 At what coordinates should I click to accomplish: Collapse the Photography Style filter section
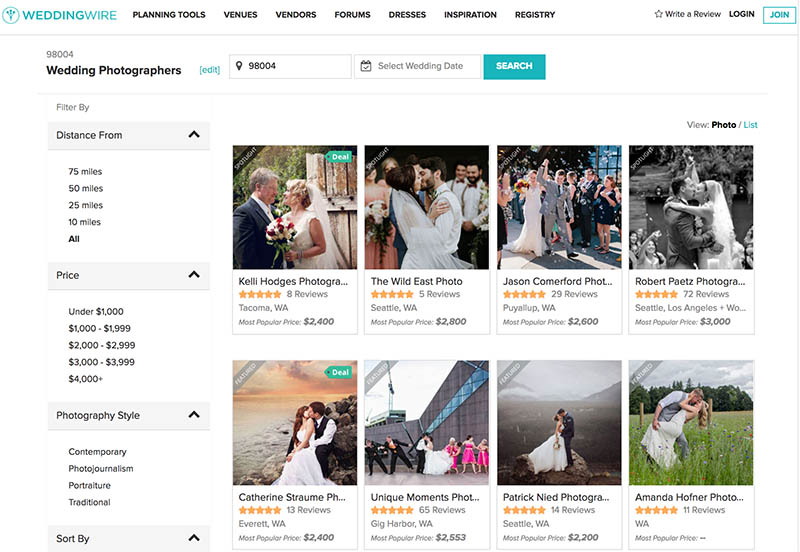point(194,415)
